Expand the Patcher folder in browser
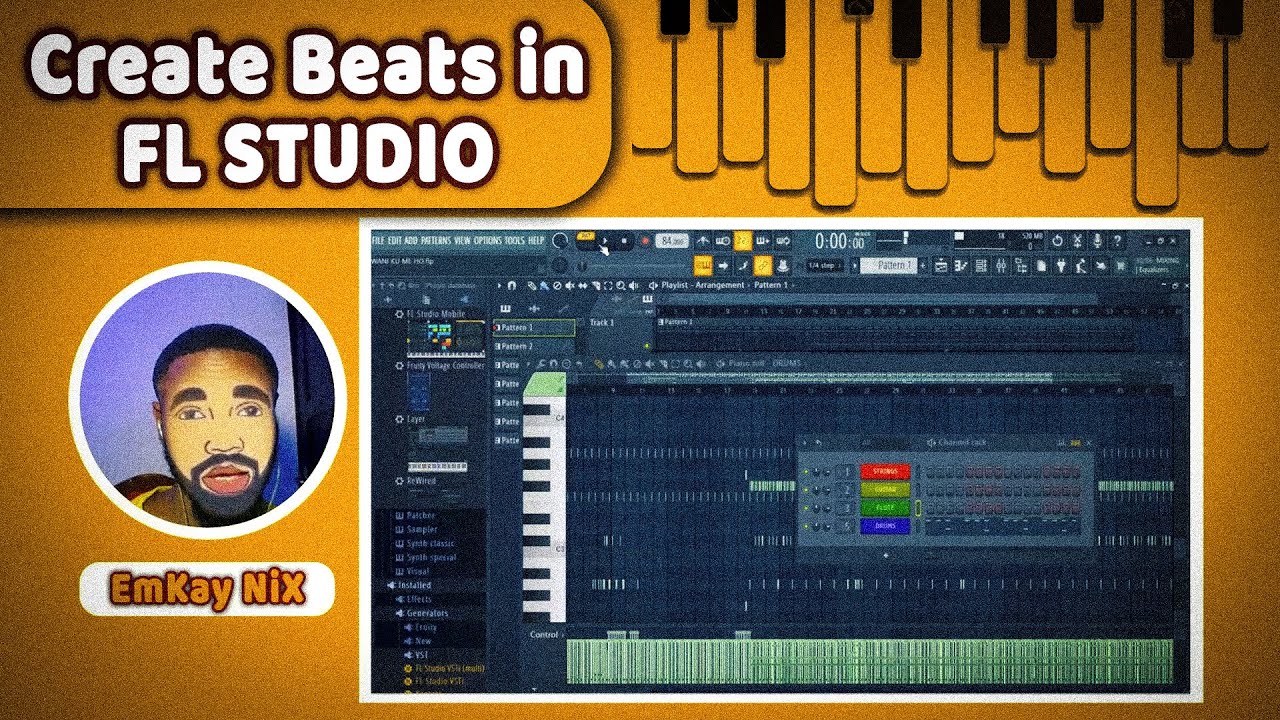The height and width of the screenshot is (720, 1280). 420,515
